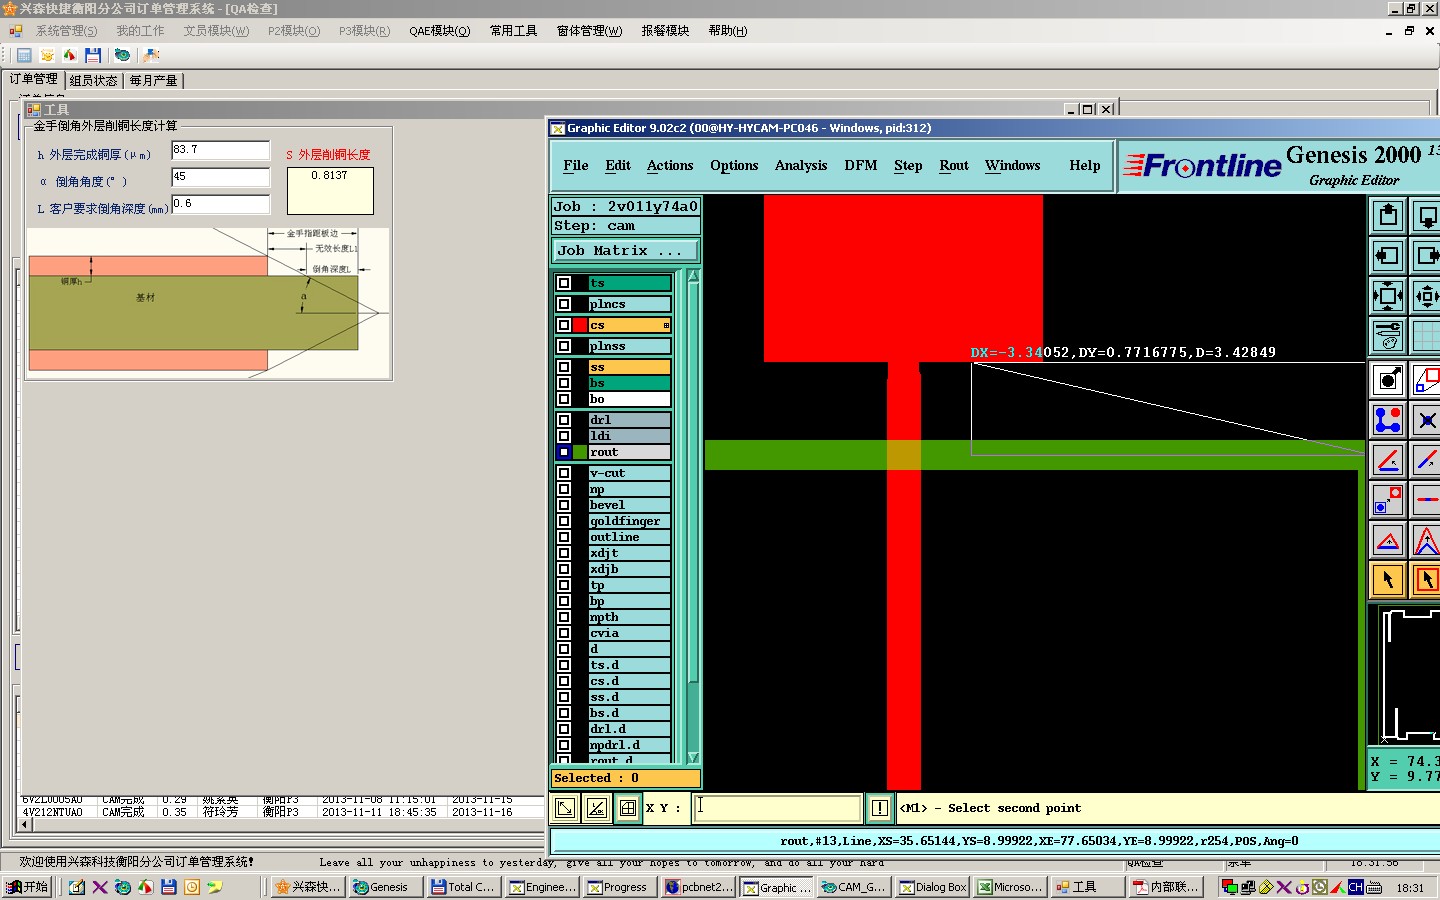
Task: Click the red color swatch of cs layer
Action: [x=580, y=325]
